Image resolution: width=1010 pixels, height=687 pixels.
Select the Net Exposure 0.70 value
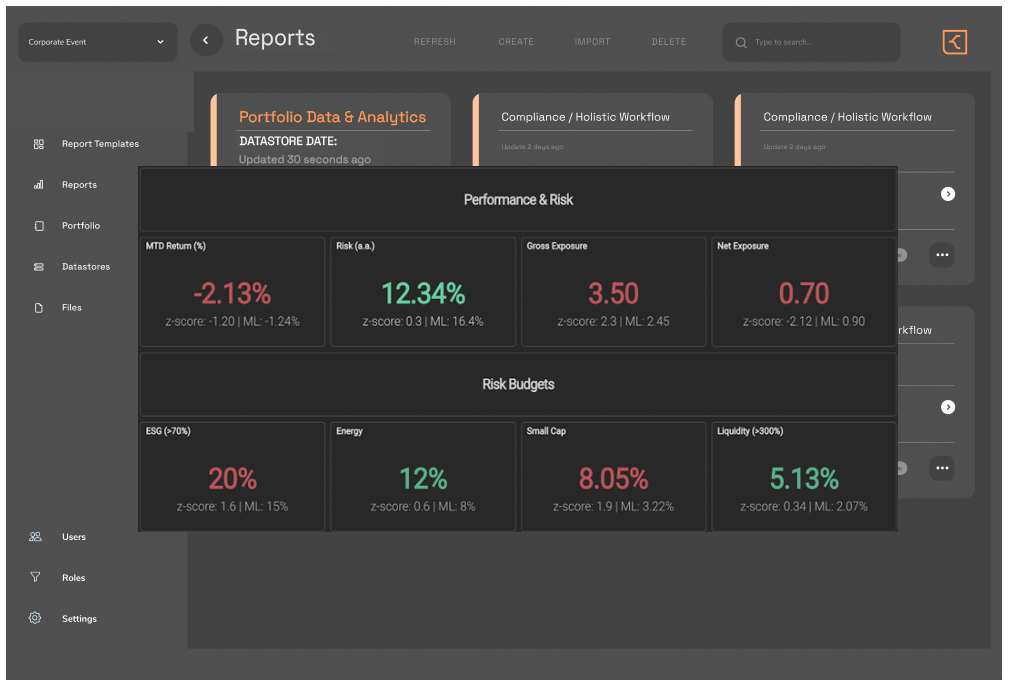click(x=804, y=294)
